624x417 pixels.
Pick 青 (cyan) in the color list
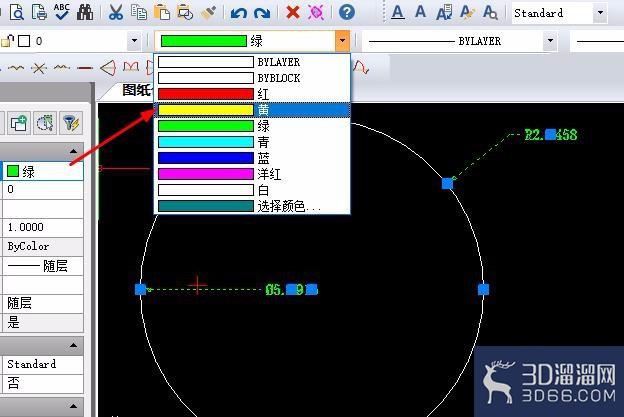[x=252, y=142]
